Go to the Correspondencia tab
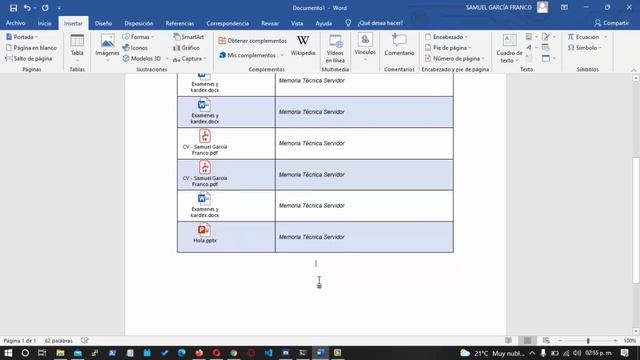Viewport: 640px width, 360px height. point(228,23)
